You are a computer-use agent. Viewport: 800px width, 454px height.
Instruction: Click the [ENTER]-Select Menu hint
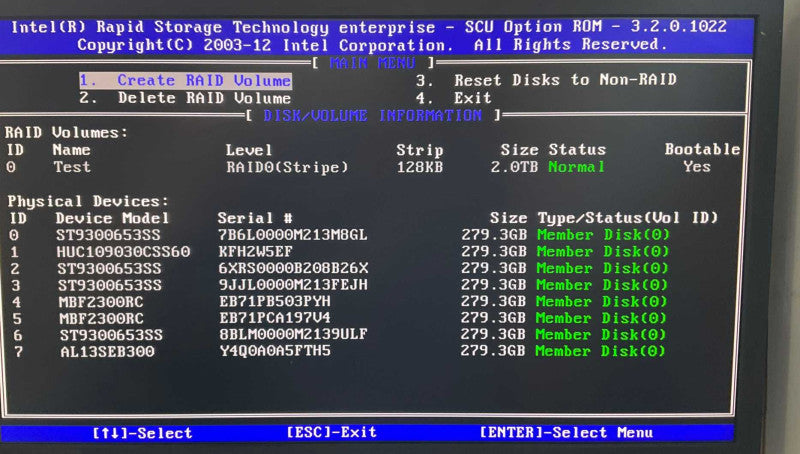coord(566,433)
